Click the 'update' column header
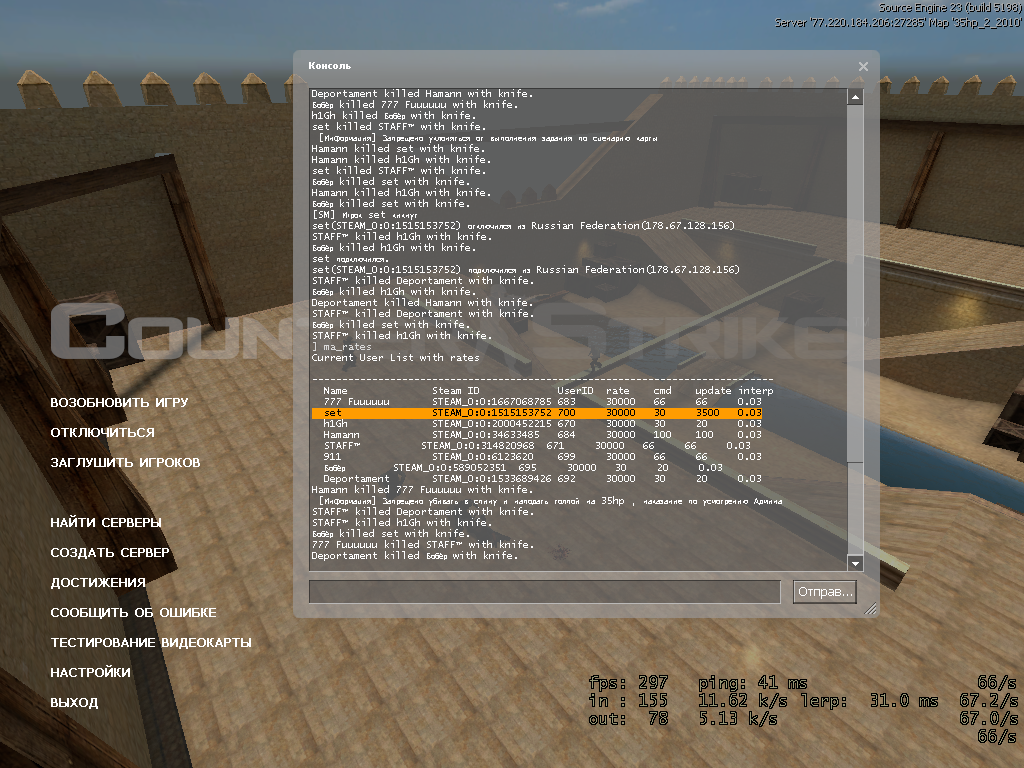 point(712,391)
